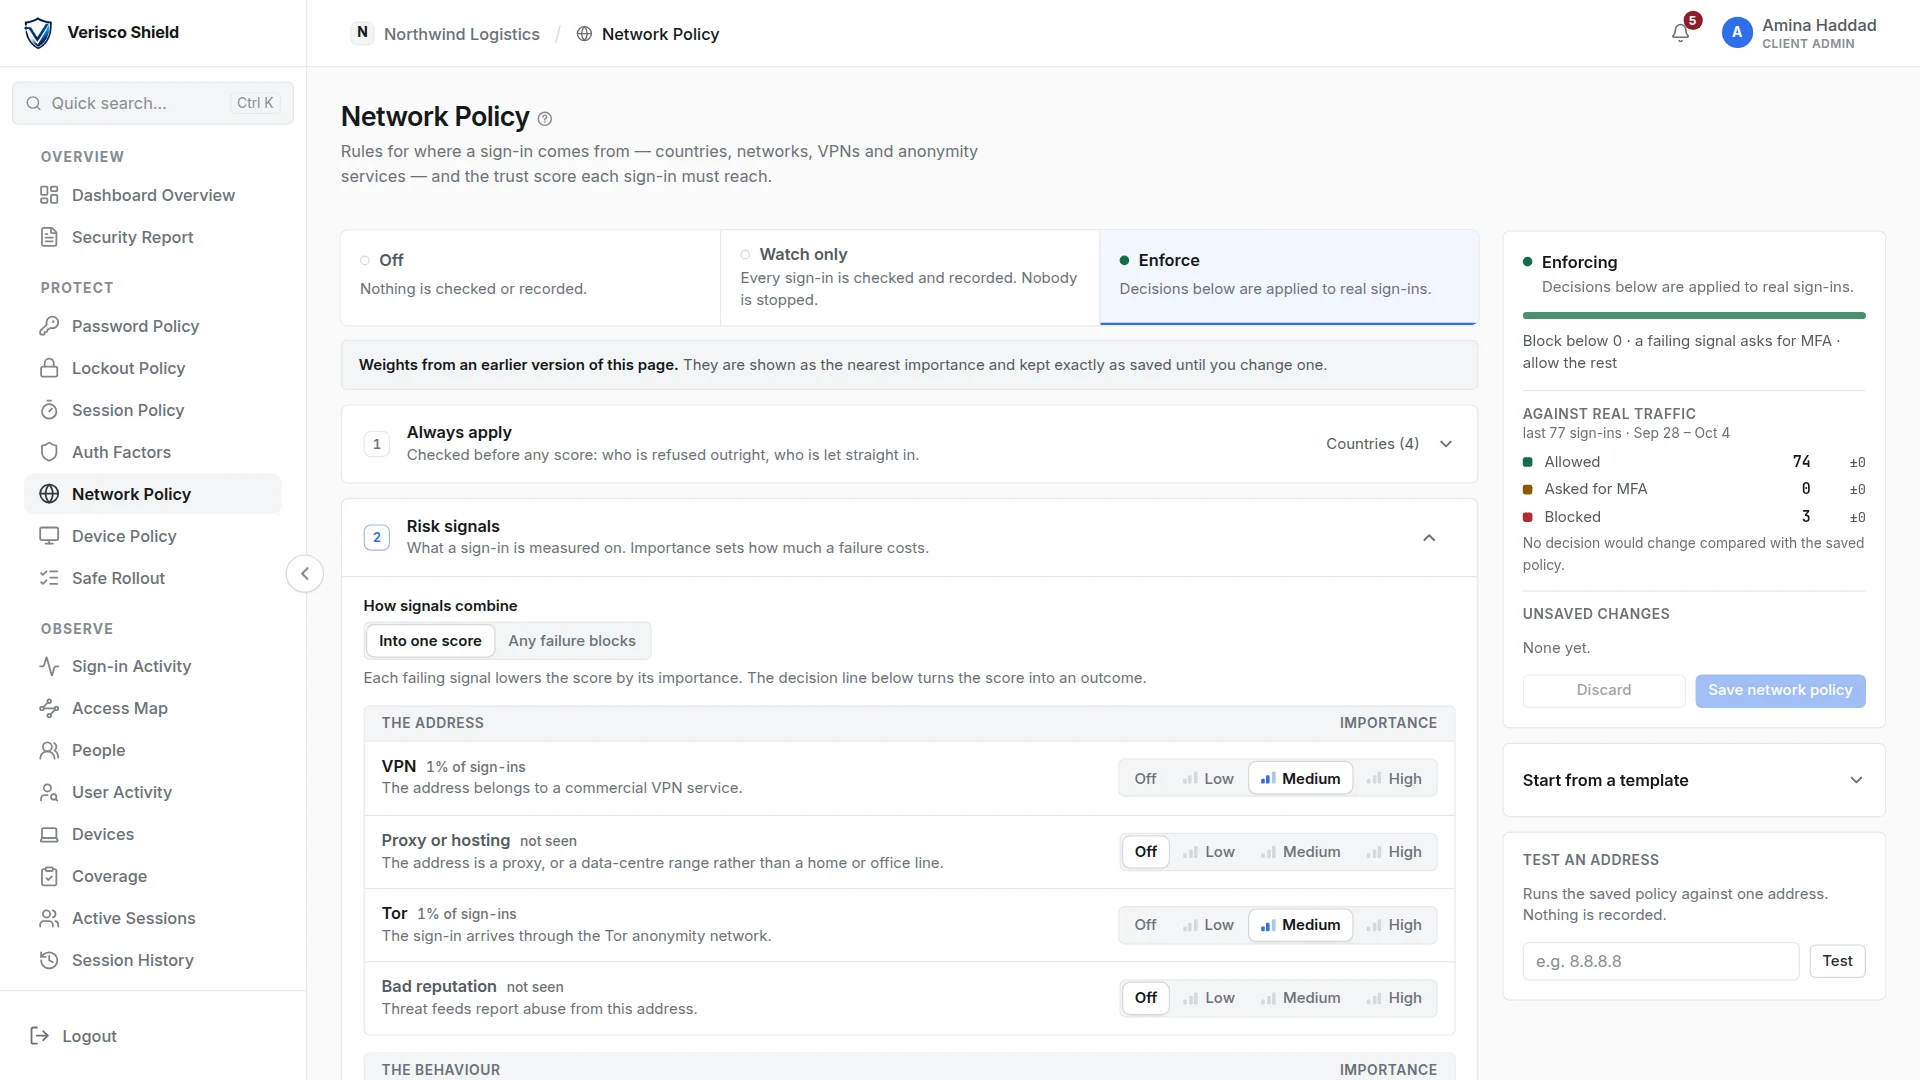Click the Password Policy key icon
The image size is (1920, 1080).
tap(49, 326)
